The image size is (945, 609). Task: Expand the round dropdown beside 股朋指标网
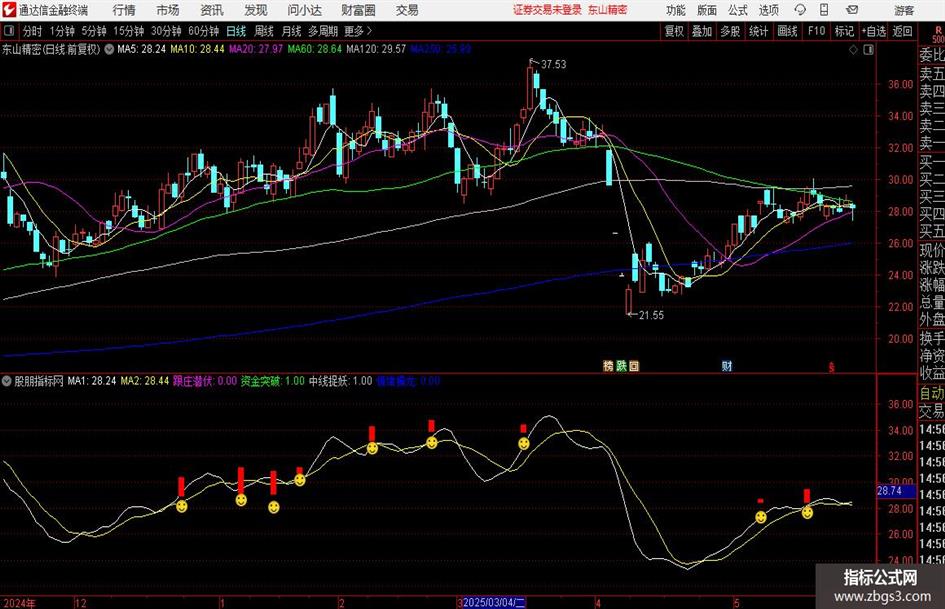7,381
